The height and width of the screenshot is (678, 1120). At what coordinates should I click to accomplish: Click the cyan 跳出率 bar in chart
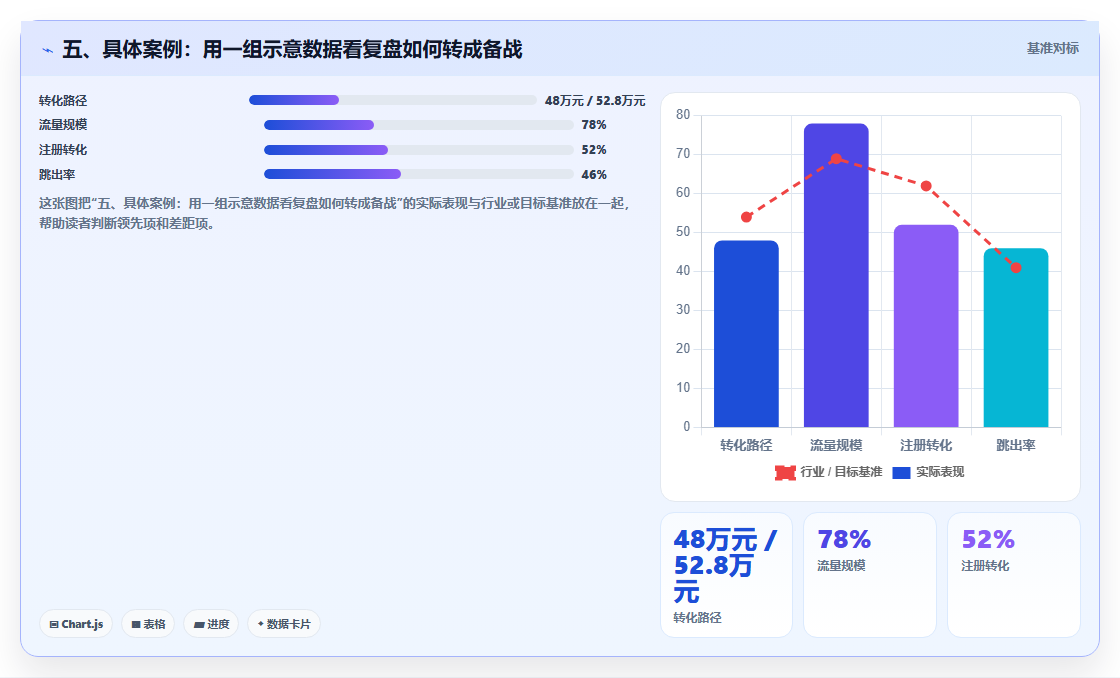(x=1016, y=337)
